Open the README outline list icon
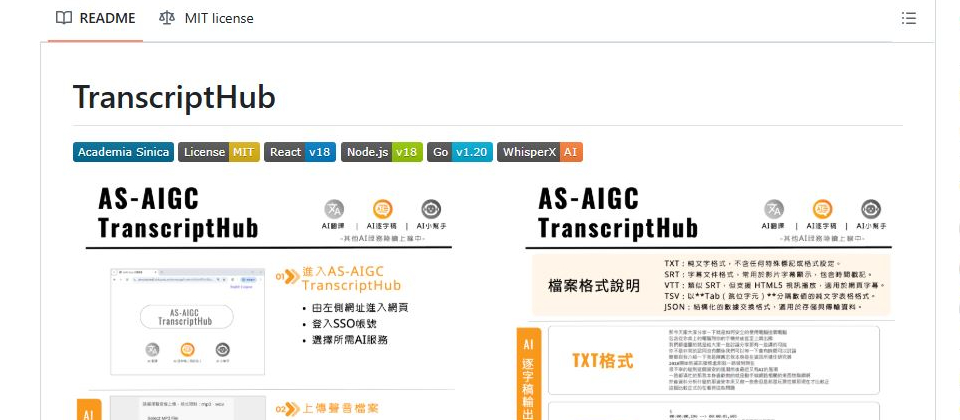 909,18
